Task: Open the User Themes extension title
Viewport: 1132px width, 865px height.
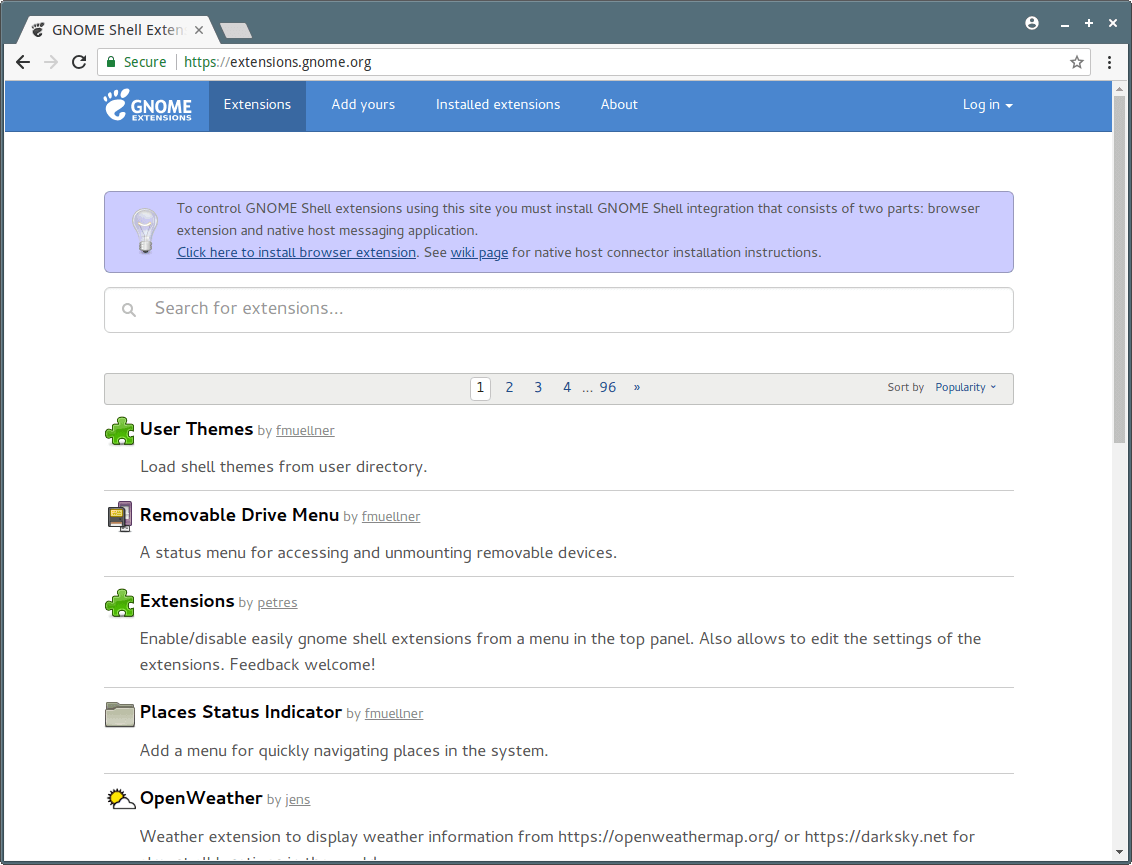Action: 196,430
